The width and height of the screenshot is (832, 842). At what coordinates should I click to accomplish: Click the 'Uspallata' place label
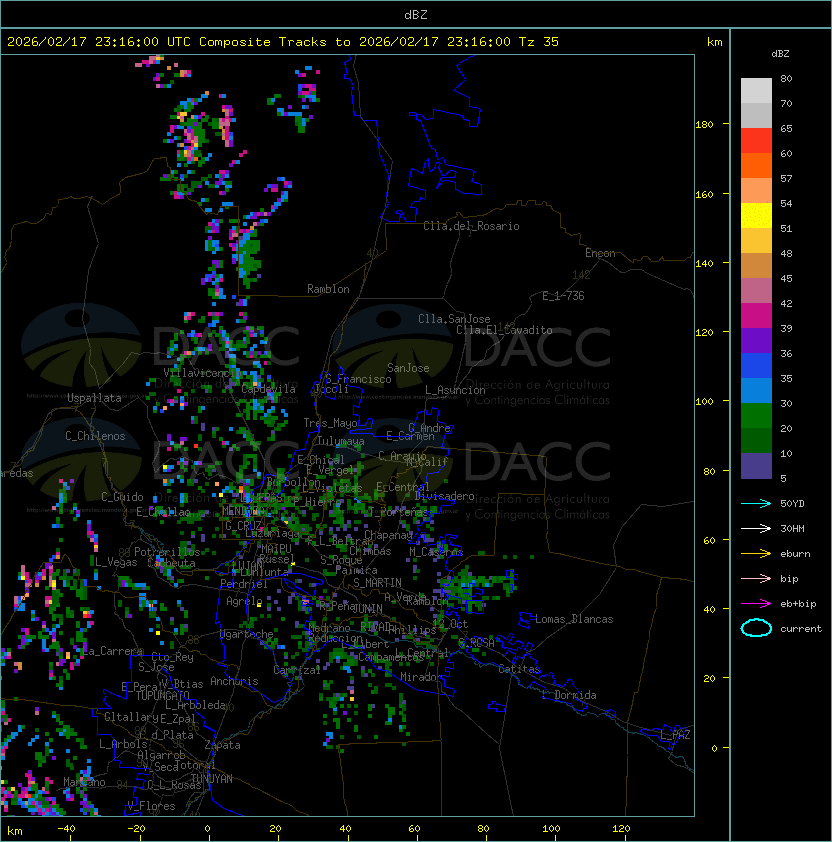[x=95, y=398]
